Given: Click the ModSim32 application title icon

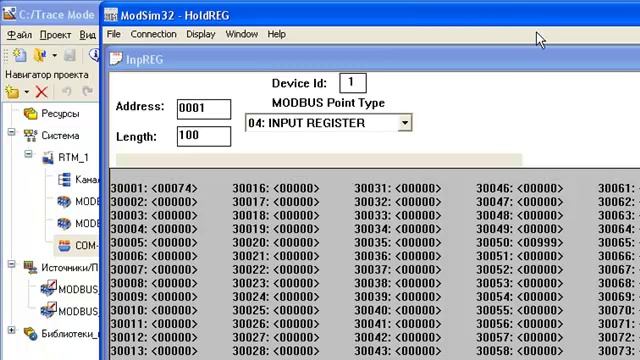Looking at the screenshot, I should tap(111, 15).
